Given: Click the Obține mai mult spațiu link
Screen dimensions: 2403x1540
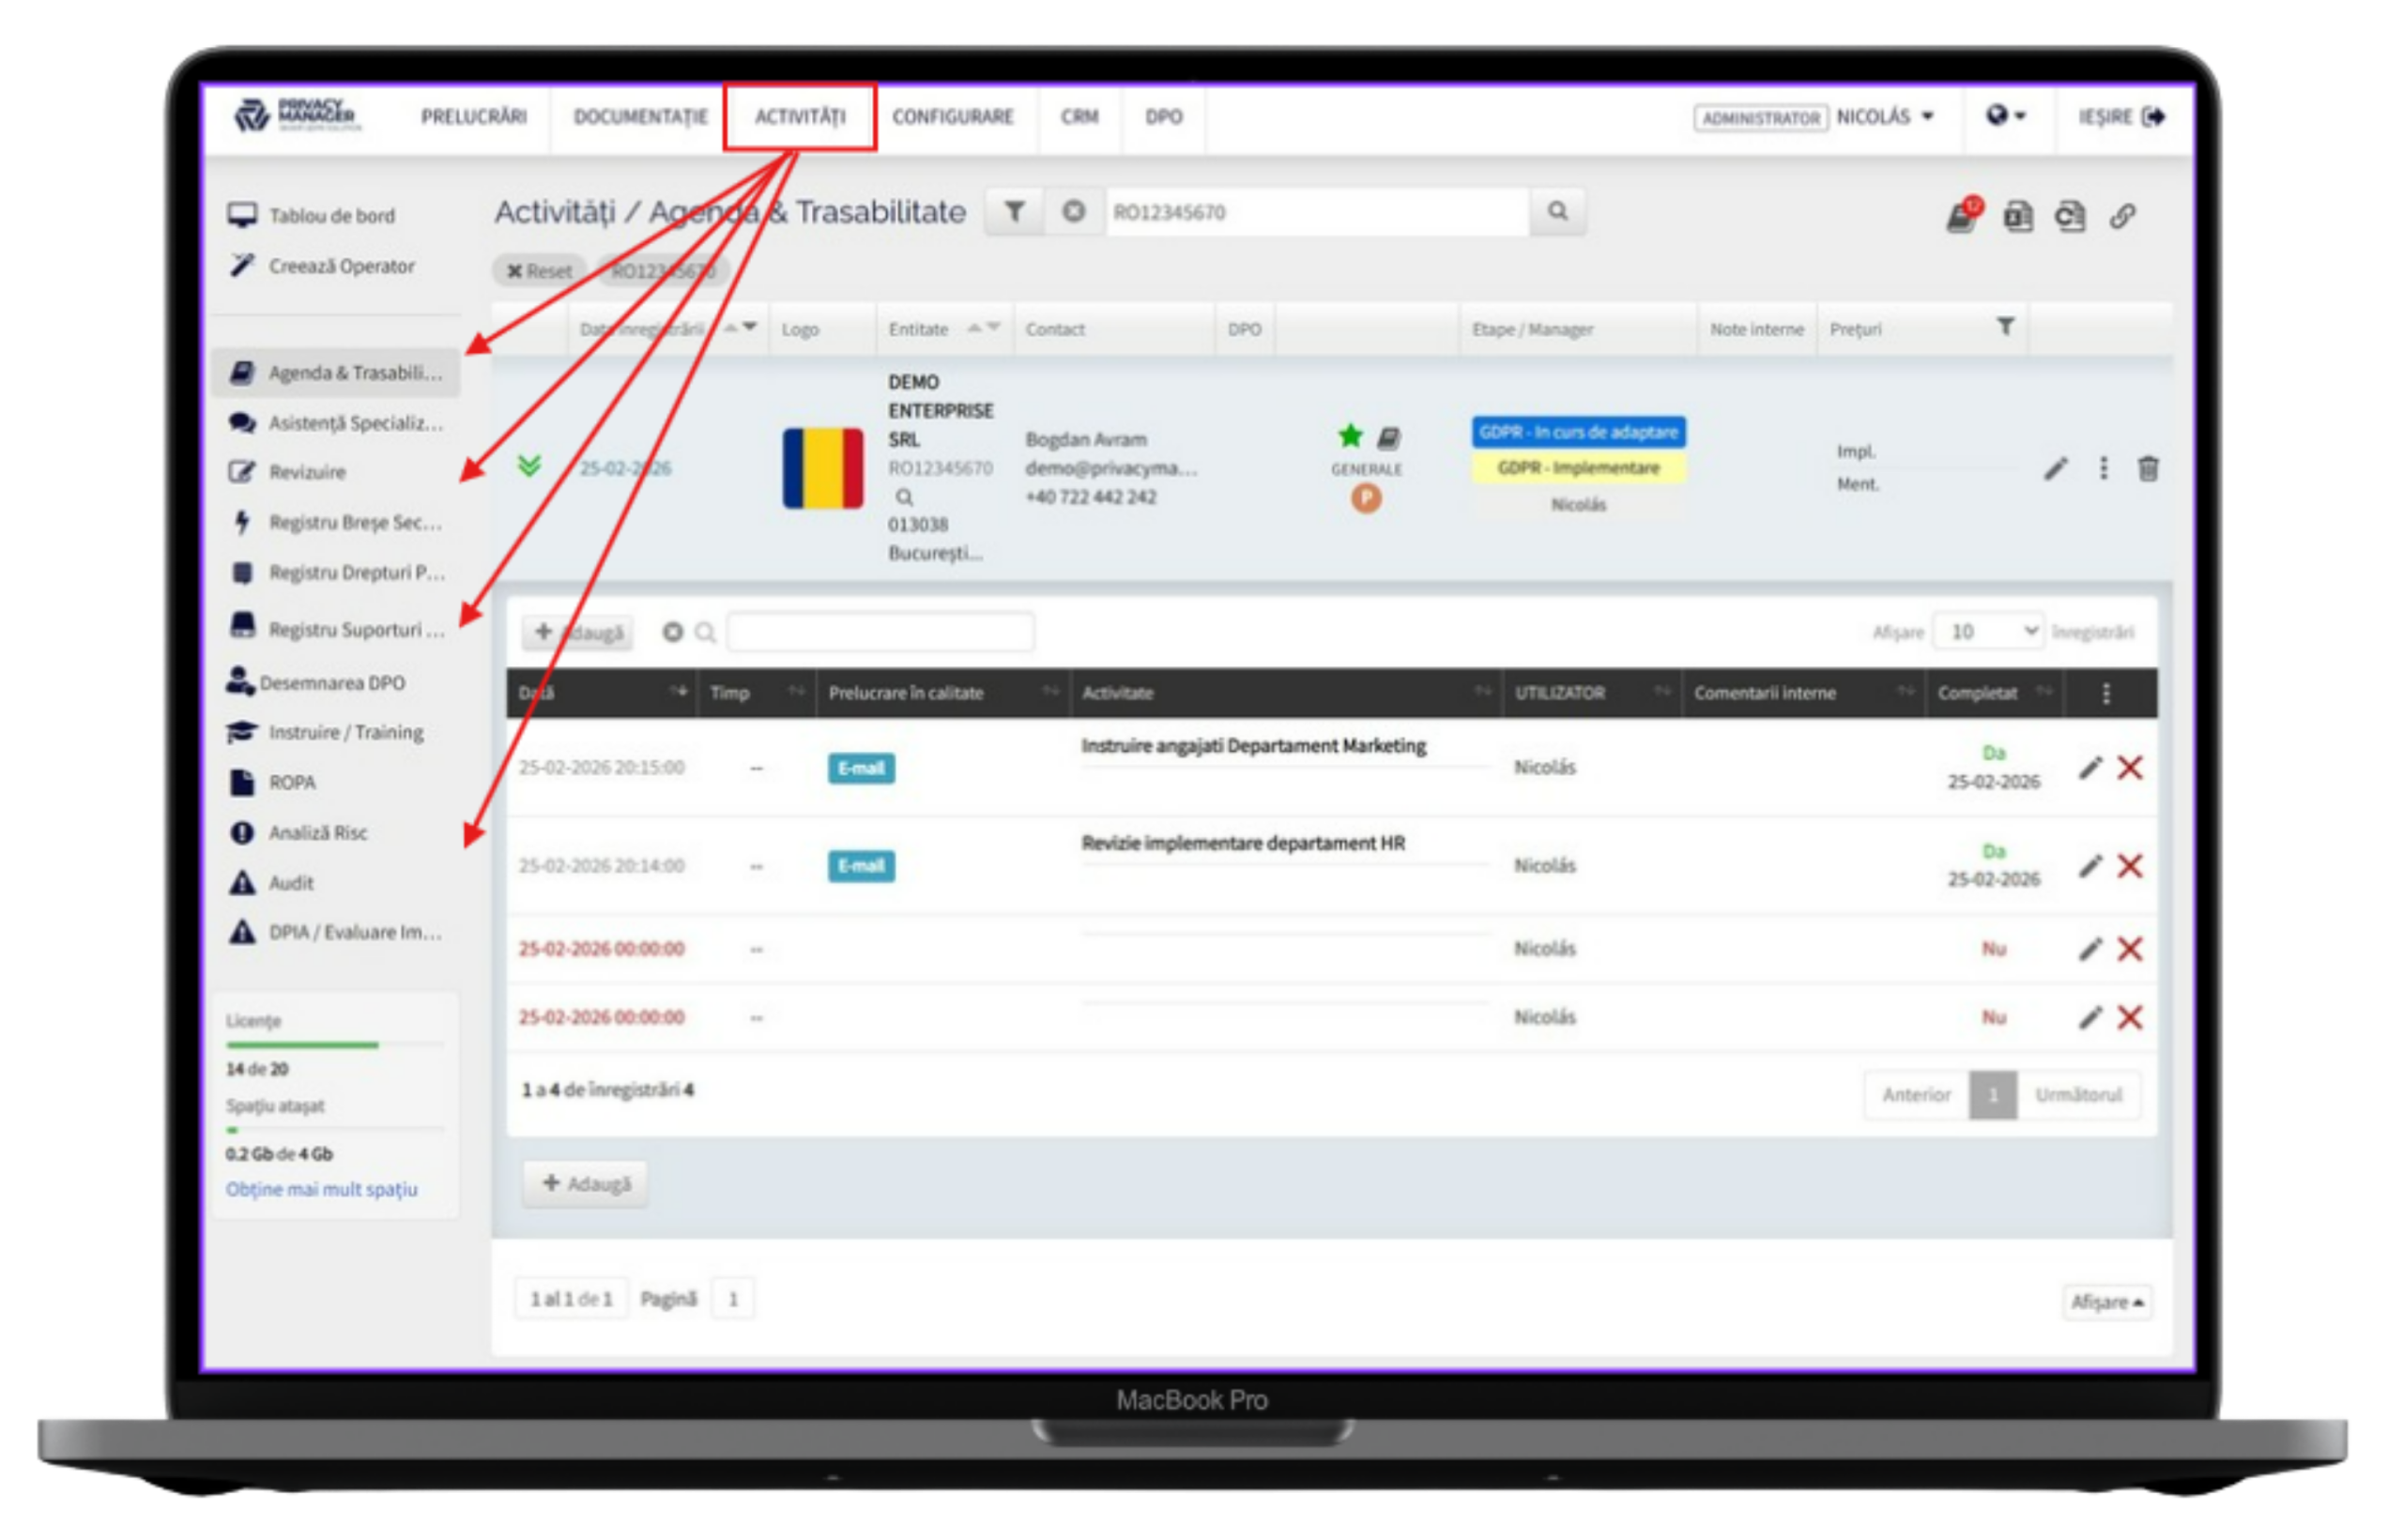Looking at the screenshot, I should click(x=321, y=1189).
